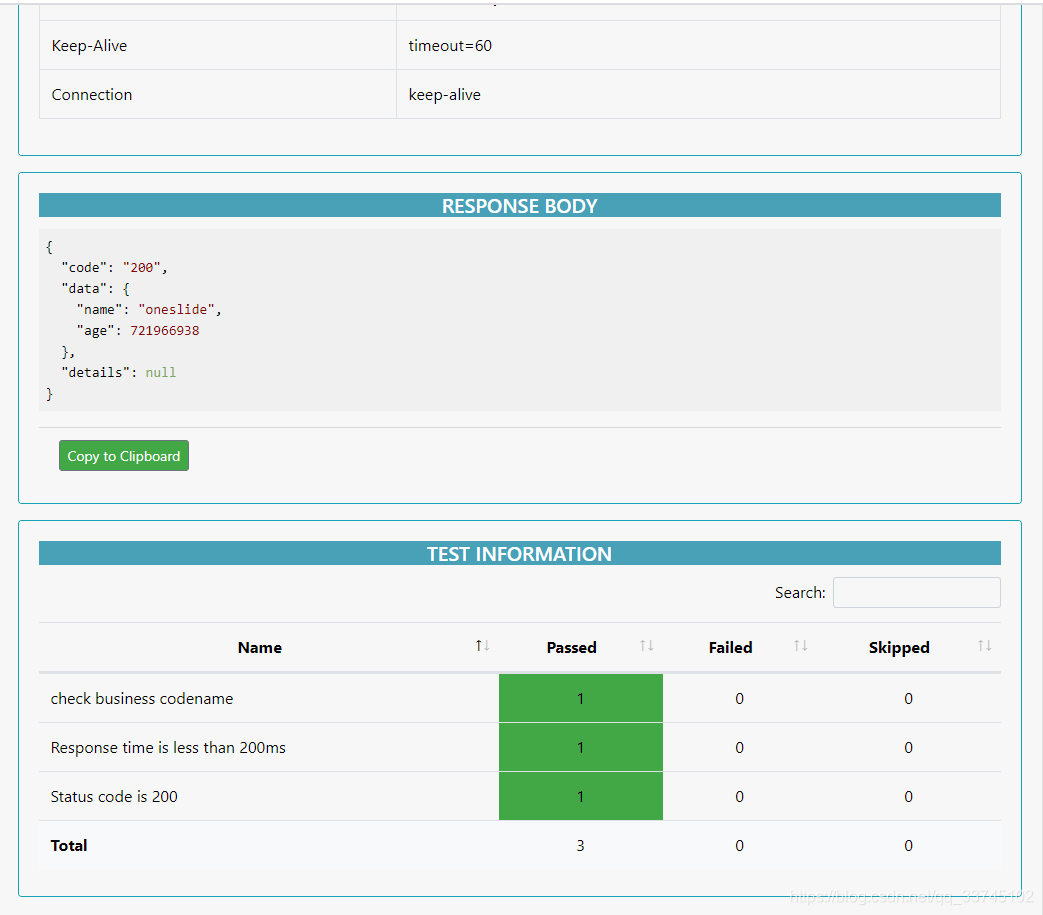This screenshot has height=915, width=1043.
Task: Click the keep-alive value cell
Action: click(x=698, y=94)
